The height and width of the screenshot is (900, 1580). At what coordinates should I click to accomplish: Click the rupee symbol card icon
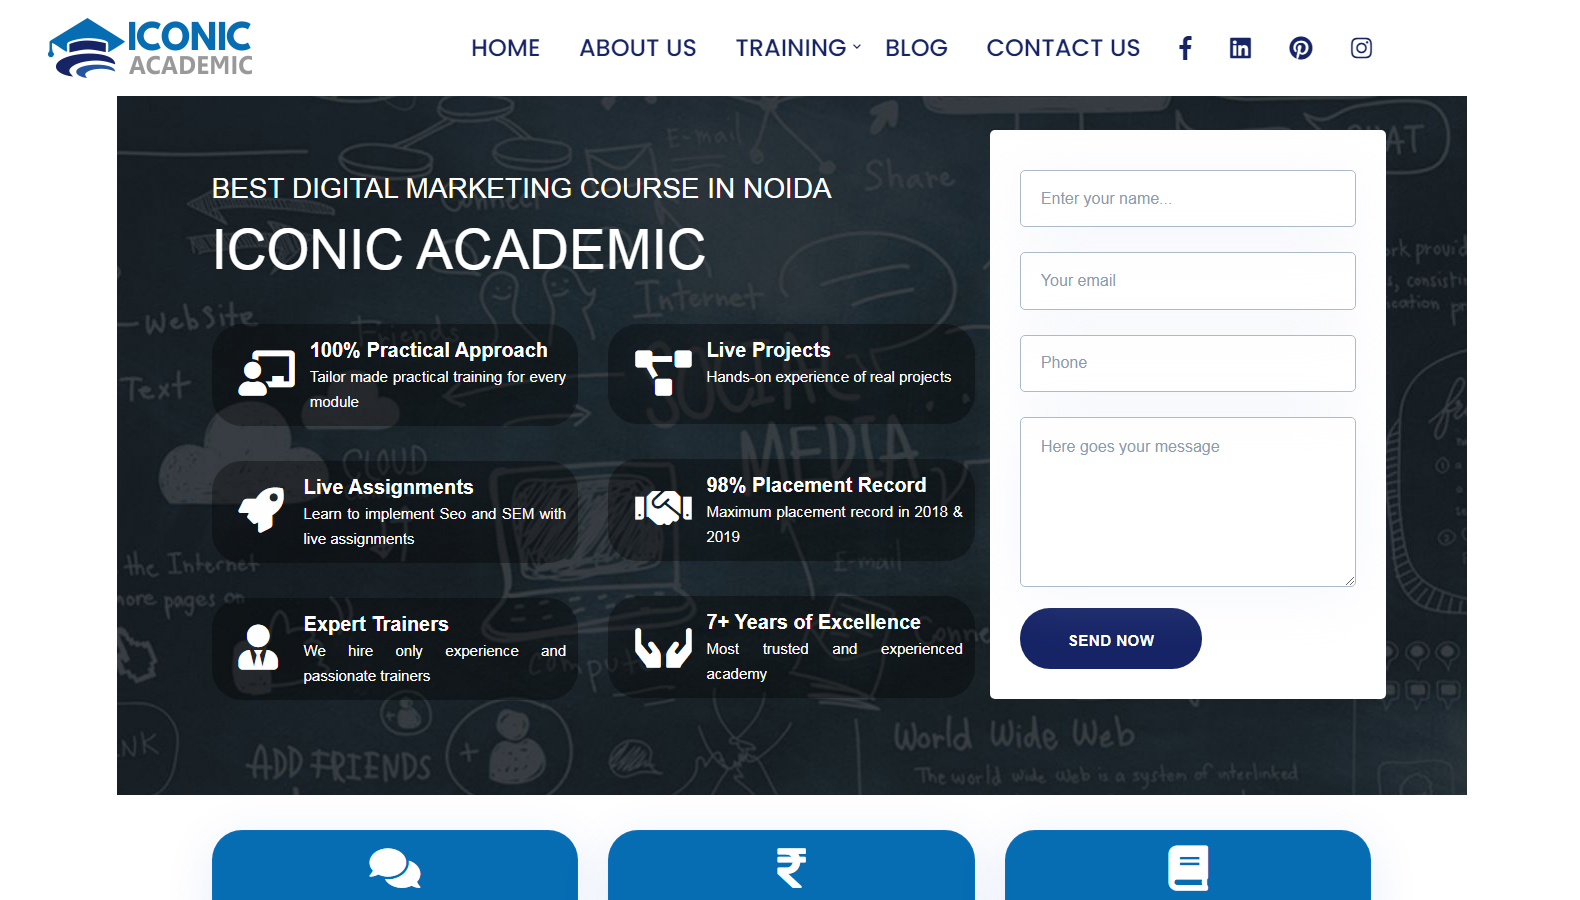click(x=791, y=868)
